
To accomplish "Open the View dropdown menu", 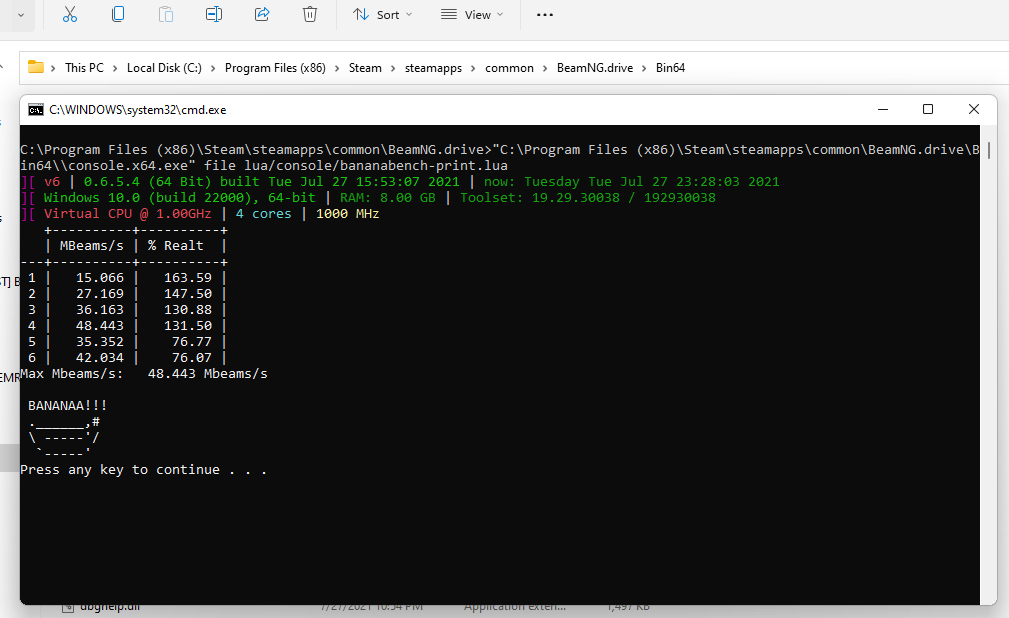I will pyautogui.click(x=472, y=14).
